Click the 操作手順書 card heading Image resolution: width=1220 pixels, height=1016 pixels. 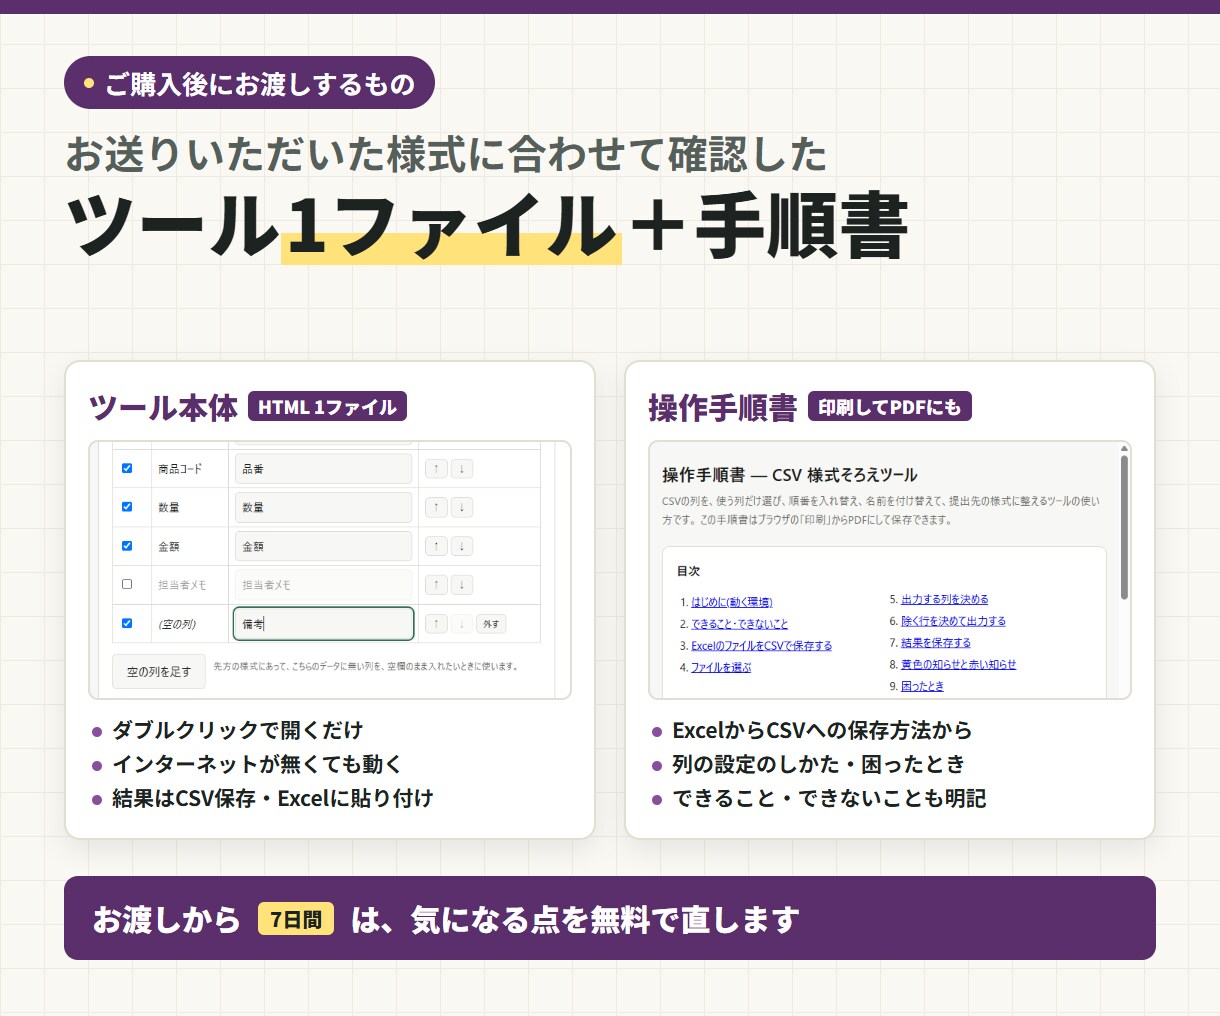click(x=722, y=408)
